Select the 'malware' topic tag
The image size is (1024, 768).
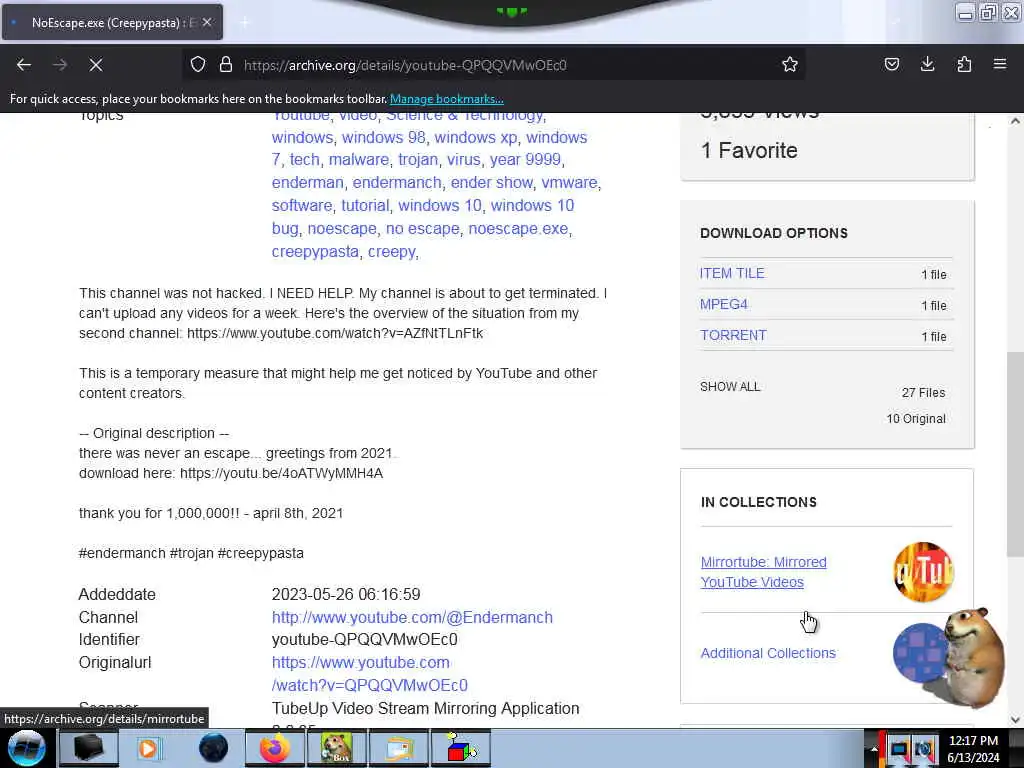coord(359,160)
